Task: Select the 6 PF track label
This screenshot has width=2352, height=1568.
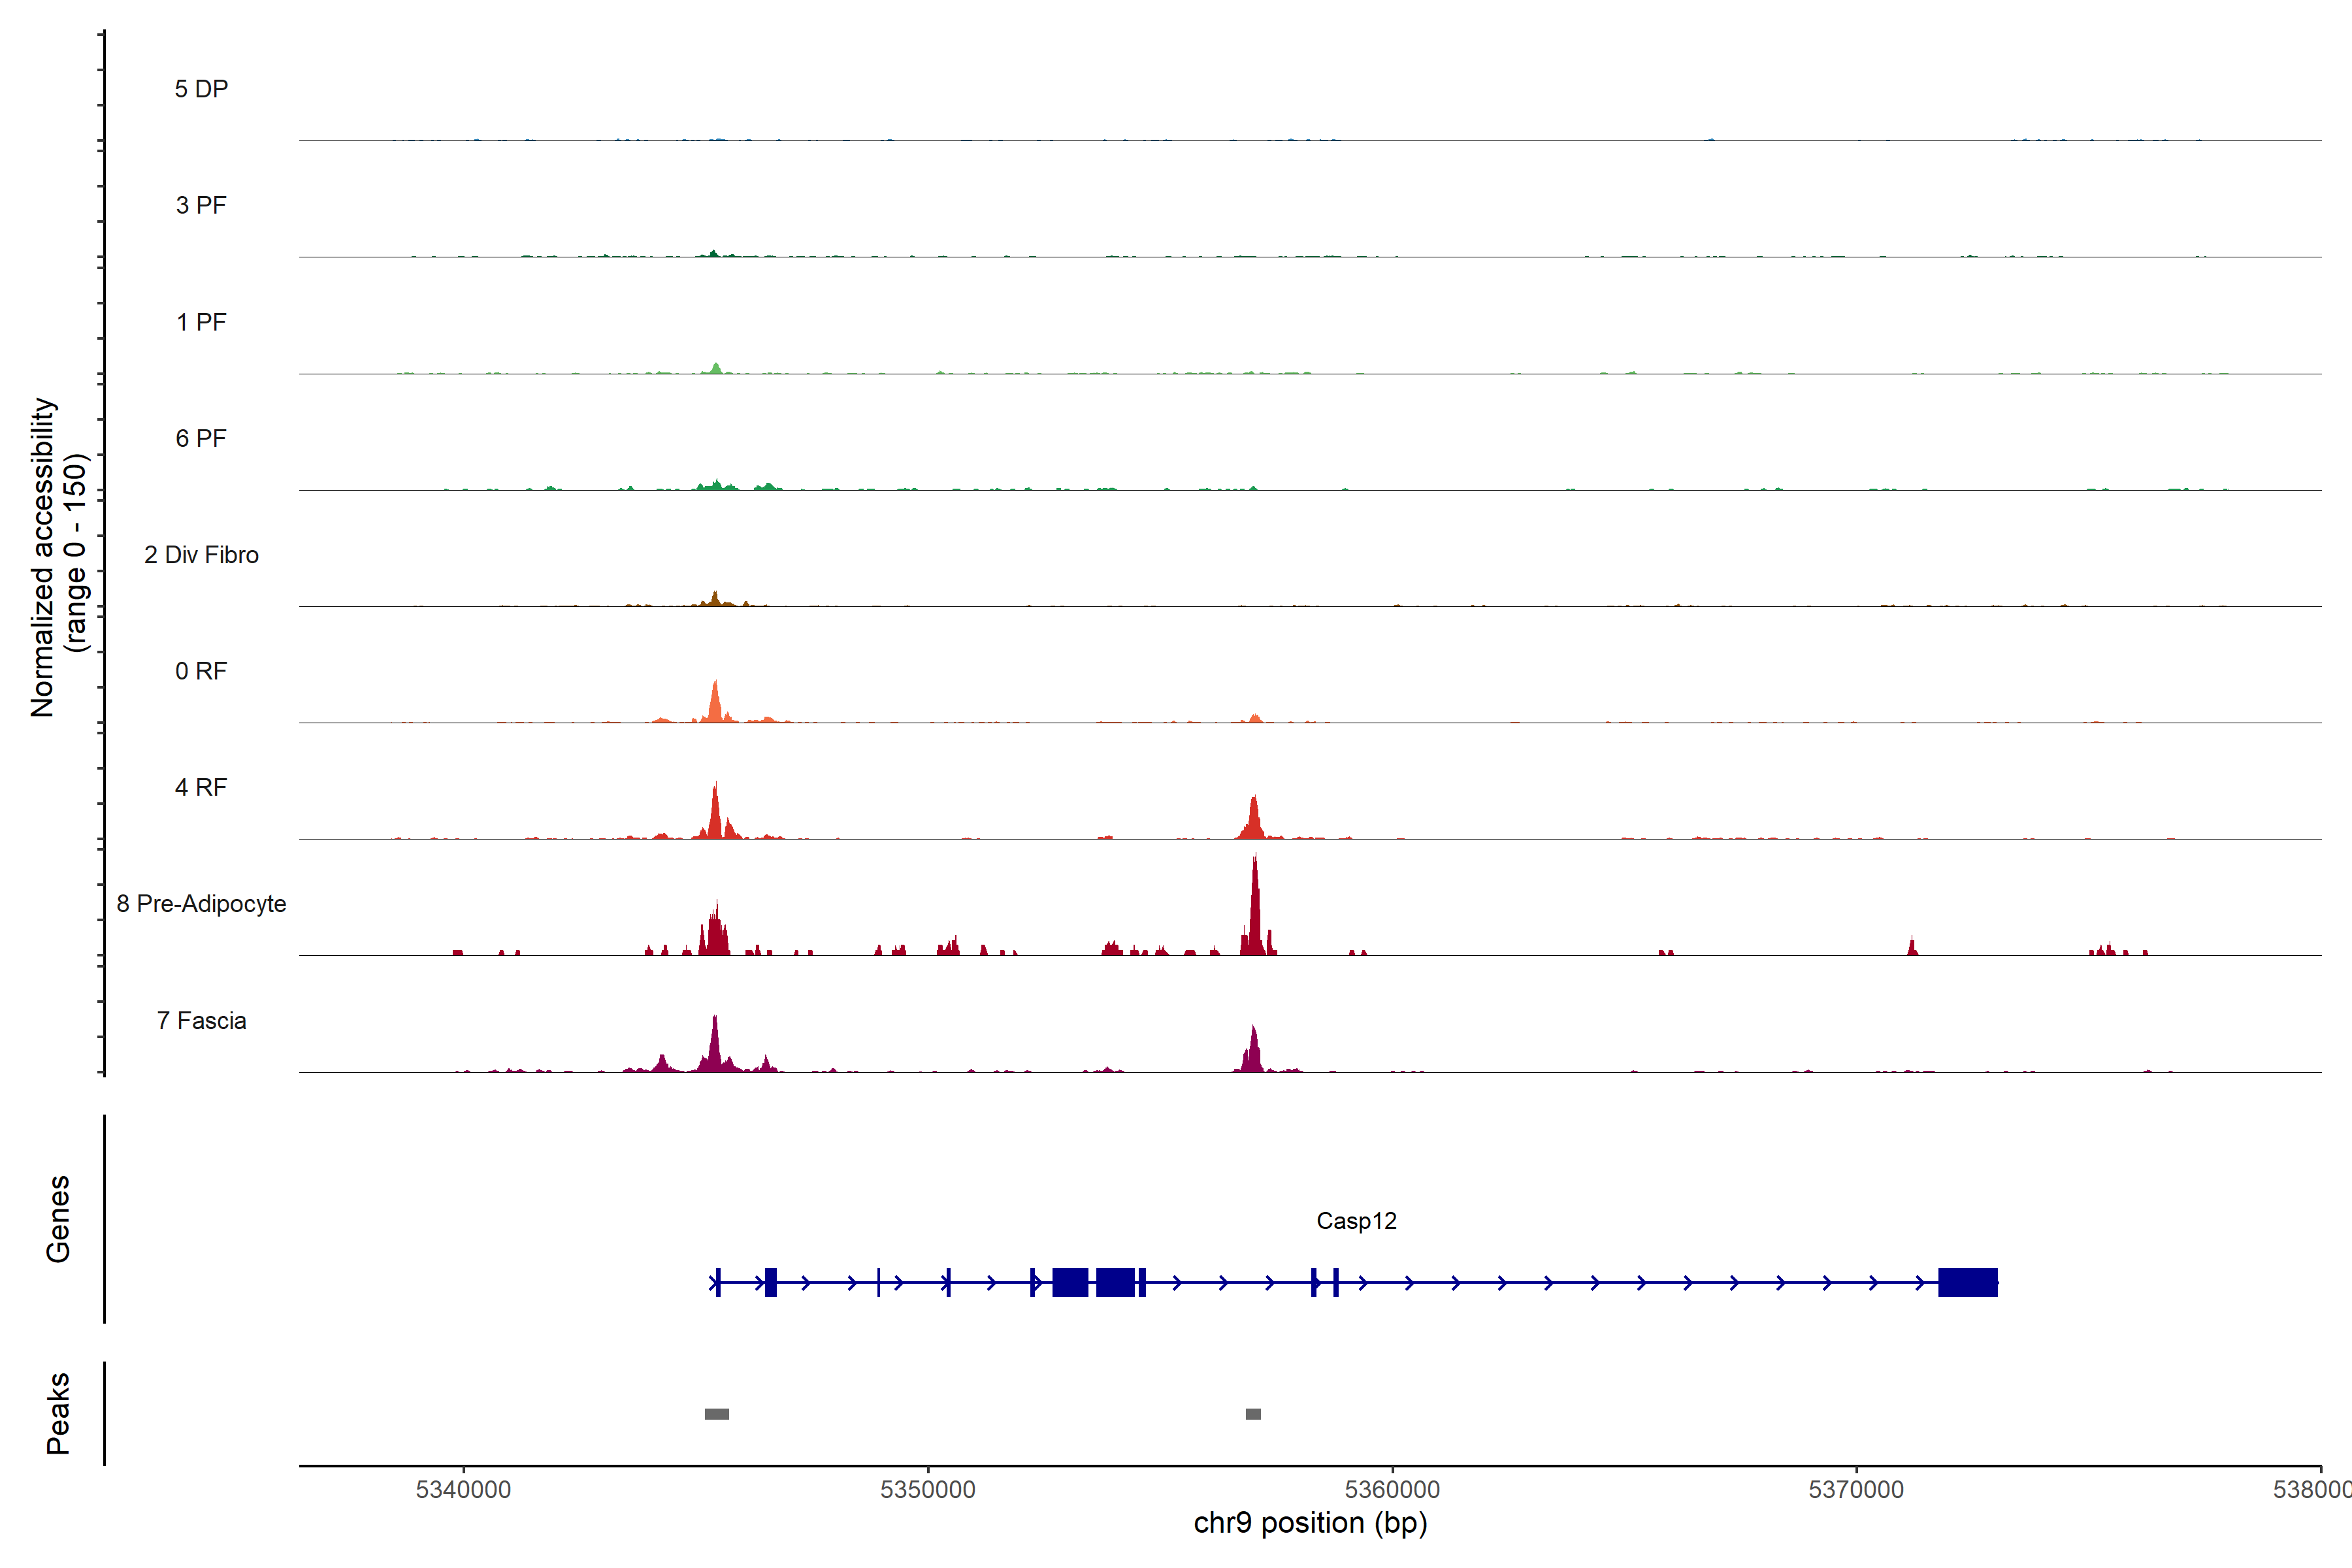Action: 201,438
